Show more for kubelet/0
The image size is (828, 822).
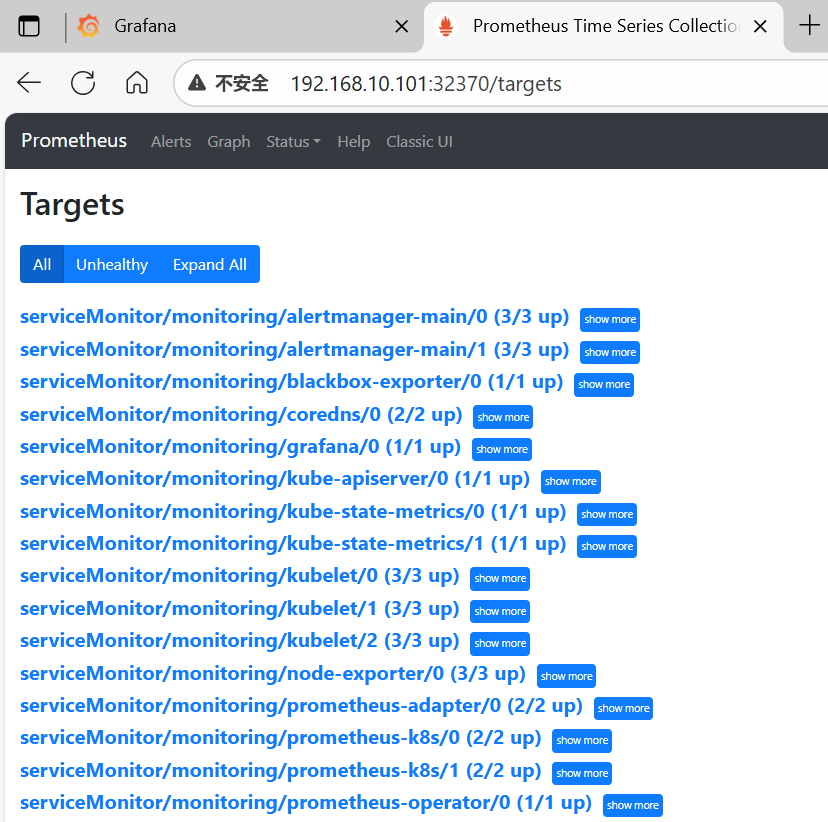pyautogui.click(x=500, y=579)
